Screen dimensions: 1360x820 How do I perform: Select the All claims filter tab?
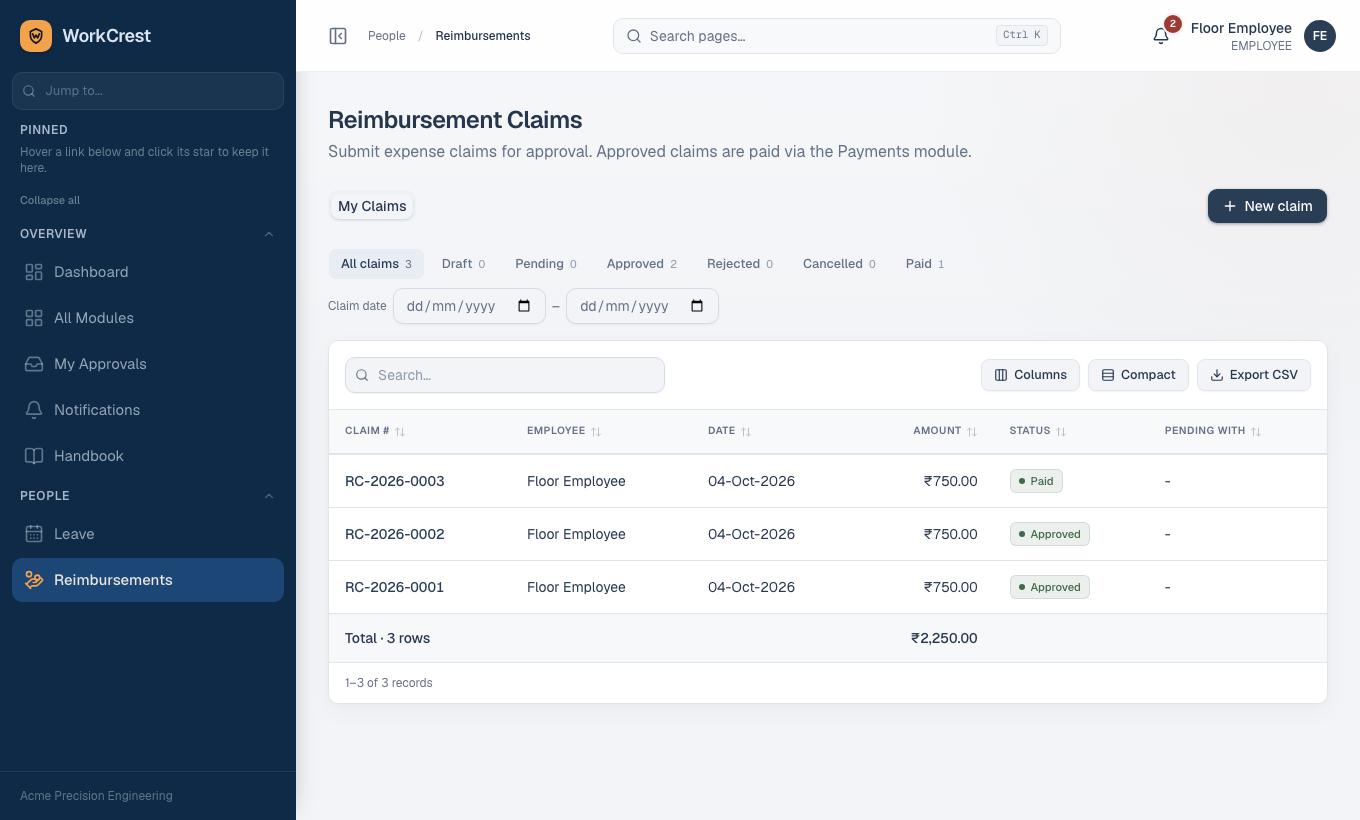click(x=376, y=264)
